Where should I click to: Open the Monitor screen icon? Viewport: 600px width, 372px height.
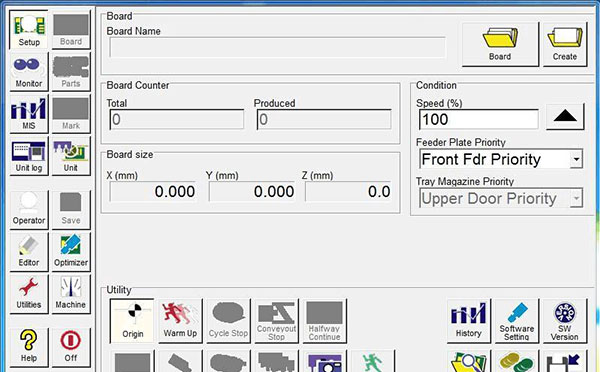29,72
